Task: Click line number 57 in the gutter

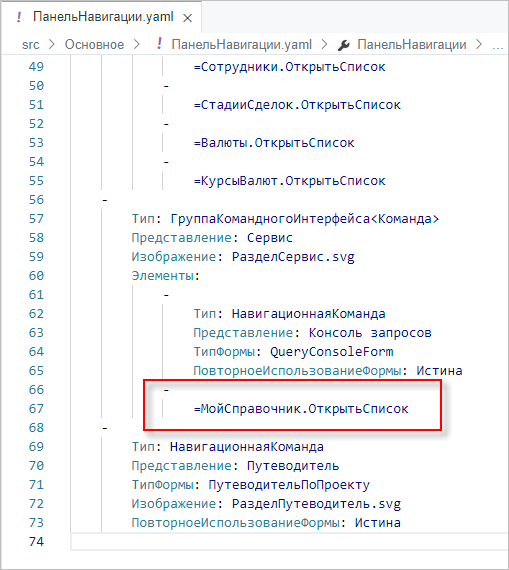Action: pos(36,218)
